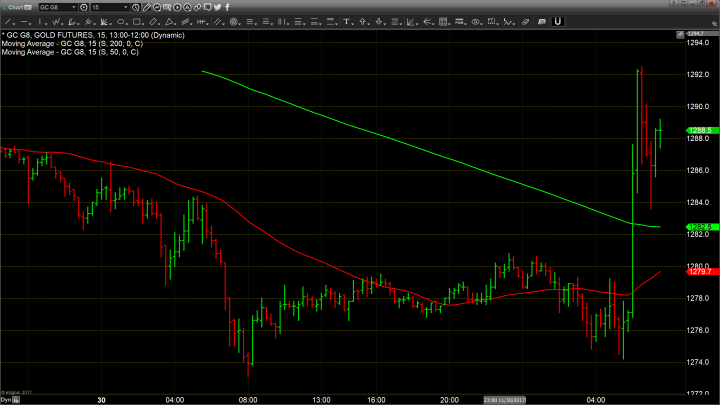Click the Twitter share icon
720x405 pixels.
[217, 7]
